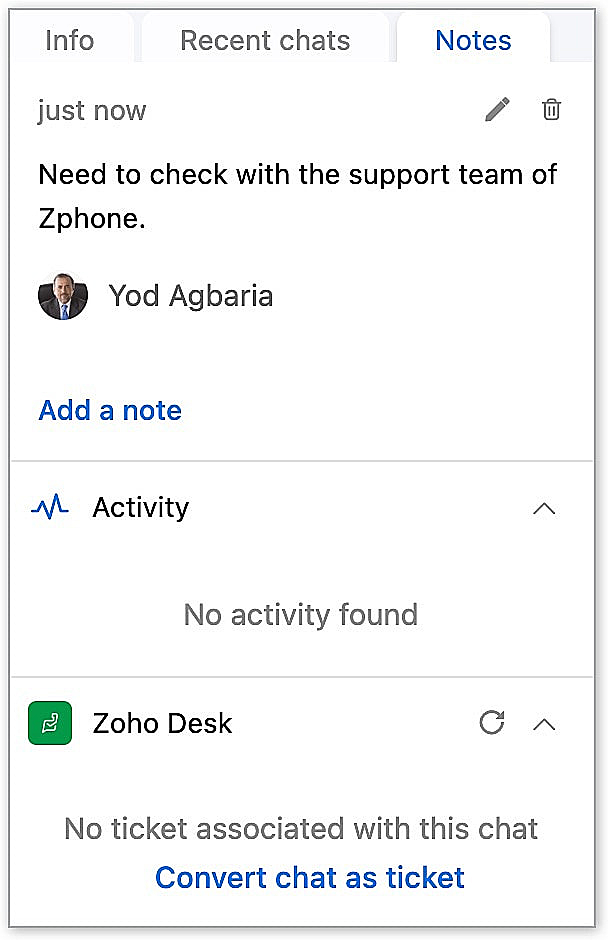Collapse the Zoho Desk section

544,724
